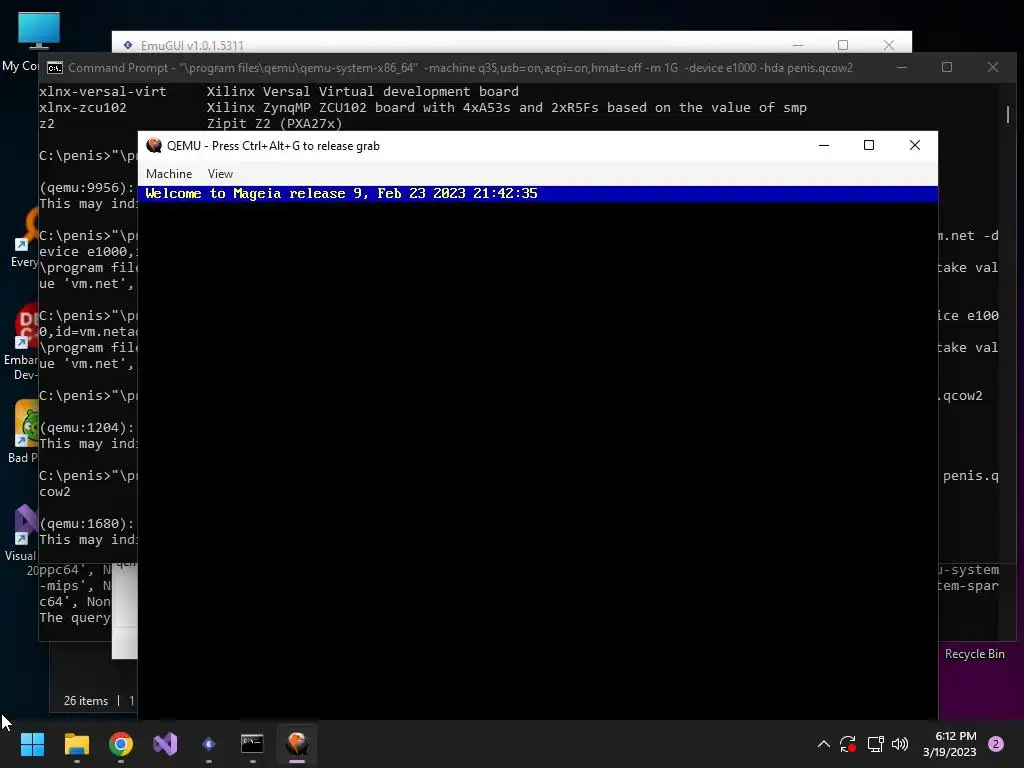Click the '(qemu:9956):' text in Command Prompt
1024x768 pixels.
click(x=87, y=187)
